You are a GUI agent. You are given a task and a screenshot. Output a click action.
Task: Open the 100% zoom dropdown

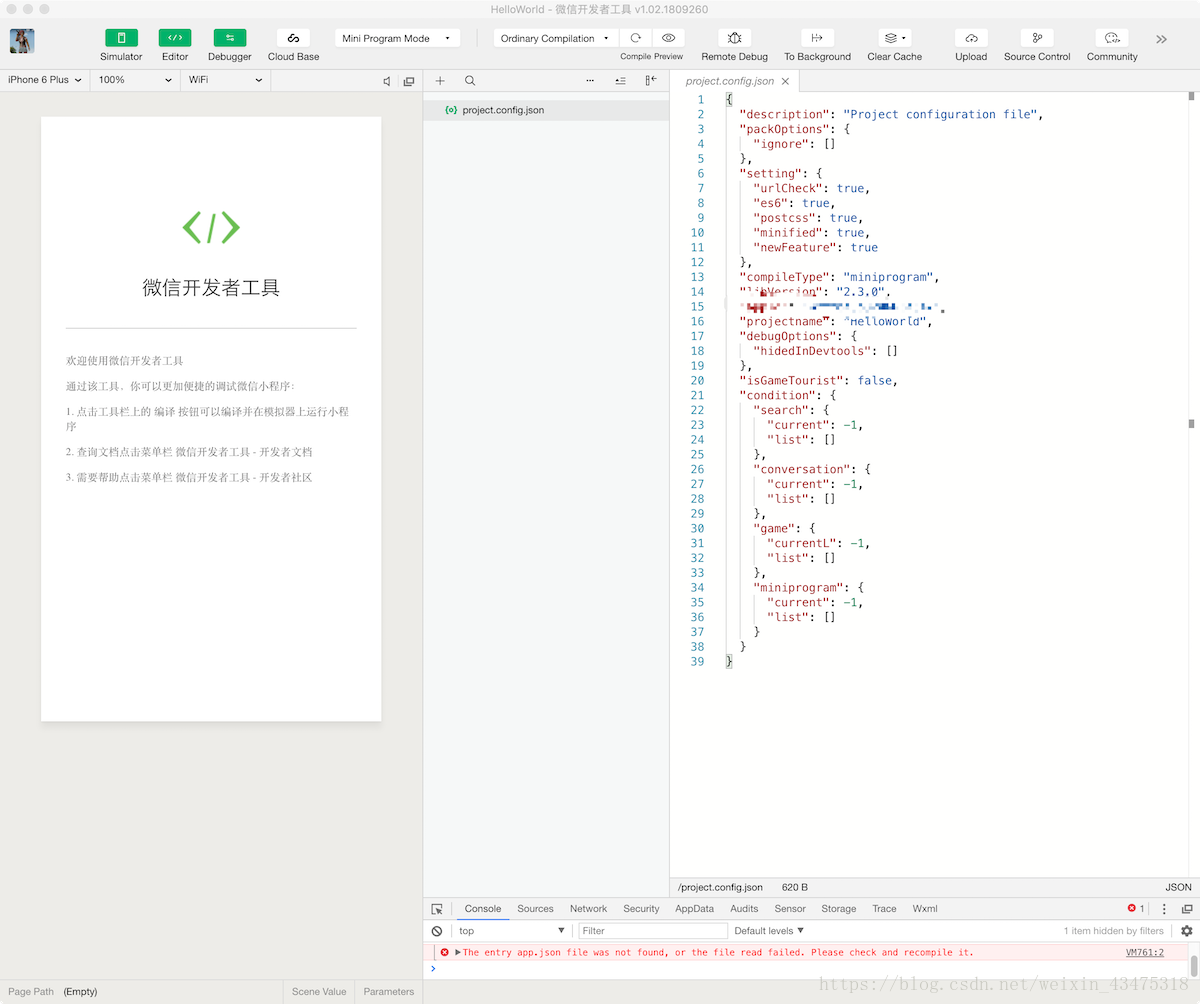[135, 80]
